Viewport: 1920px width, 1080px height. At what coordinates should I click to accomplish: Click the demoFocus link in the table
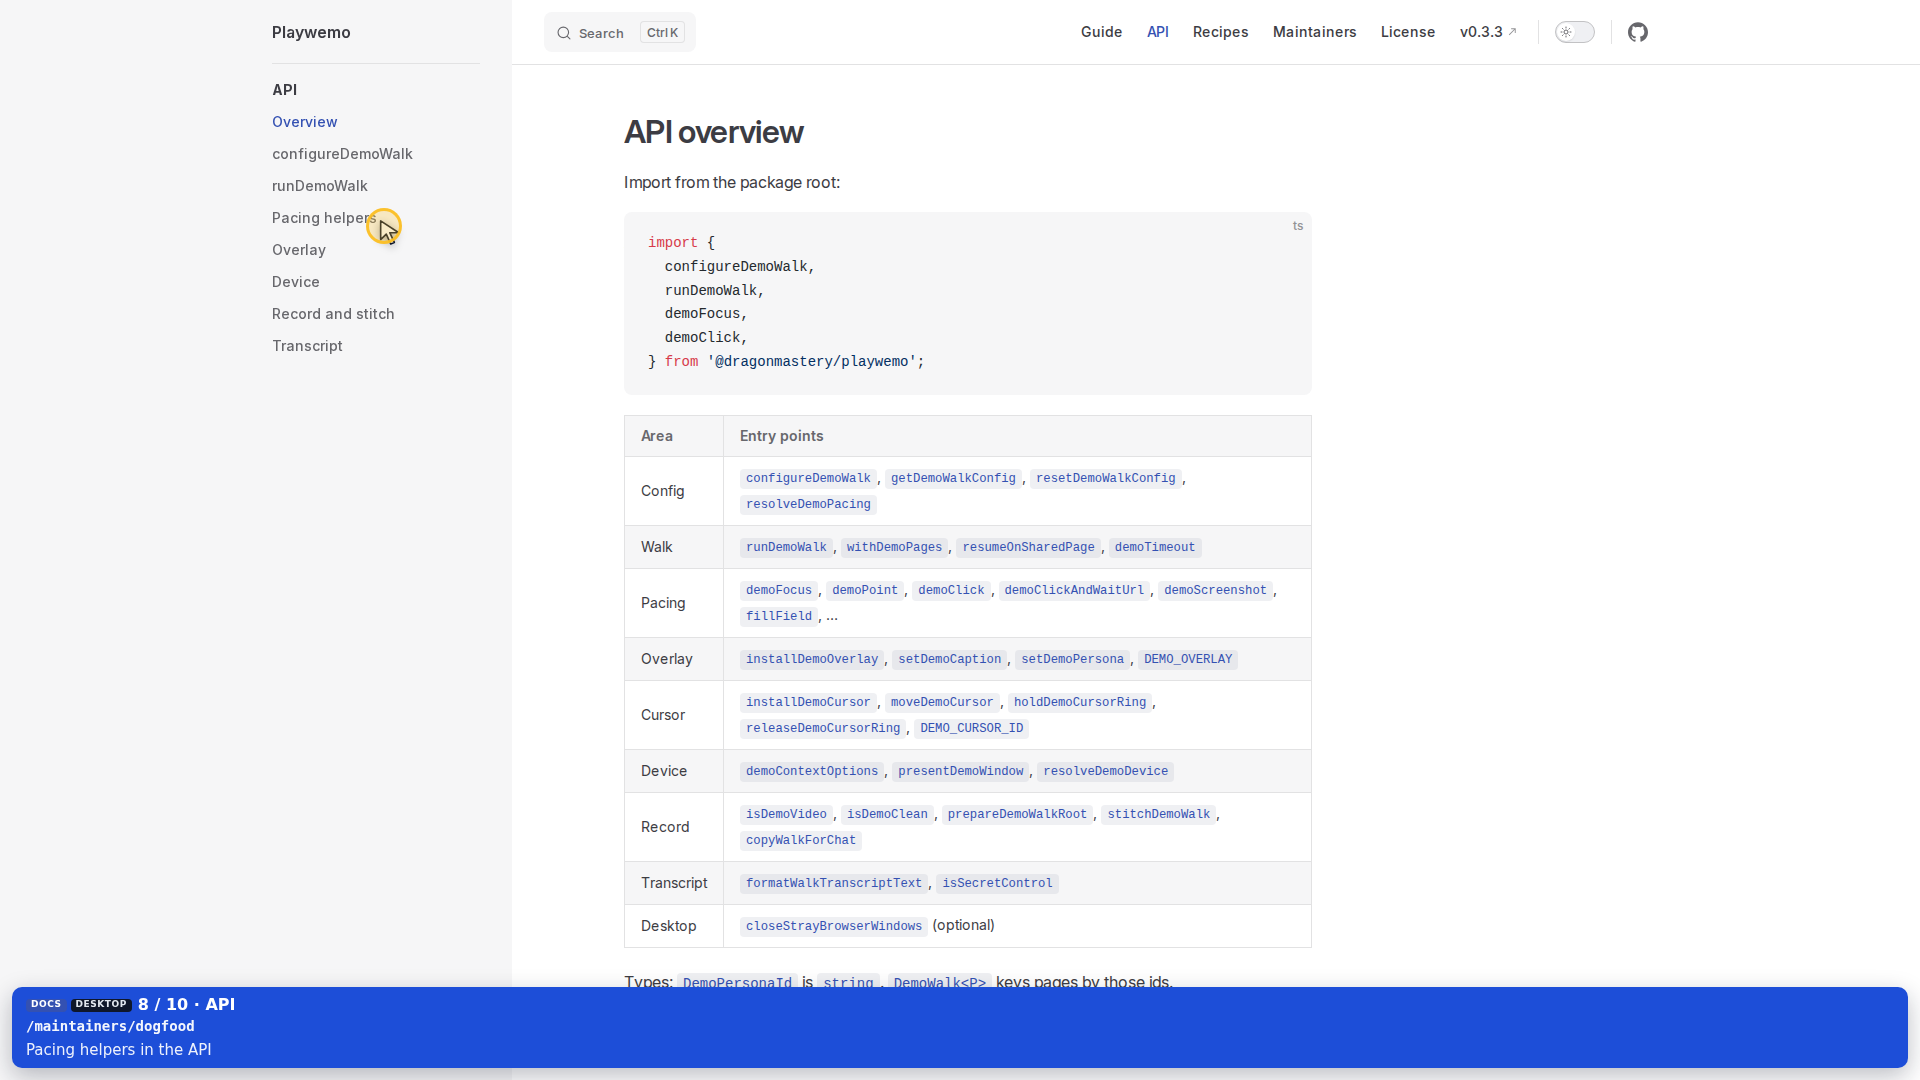coord(779,590)
